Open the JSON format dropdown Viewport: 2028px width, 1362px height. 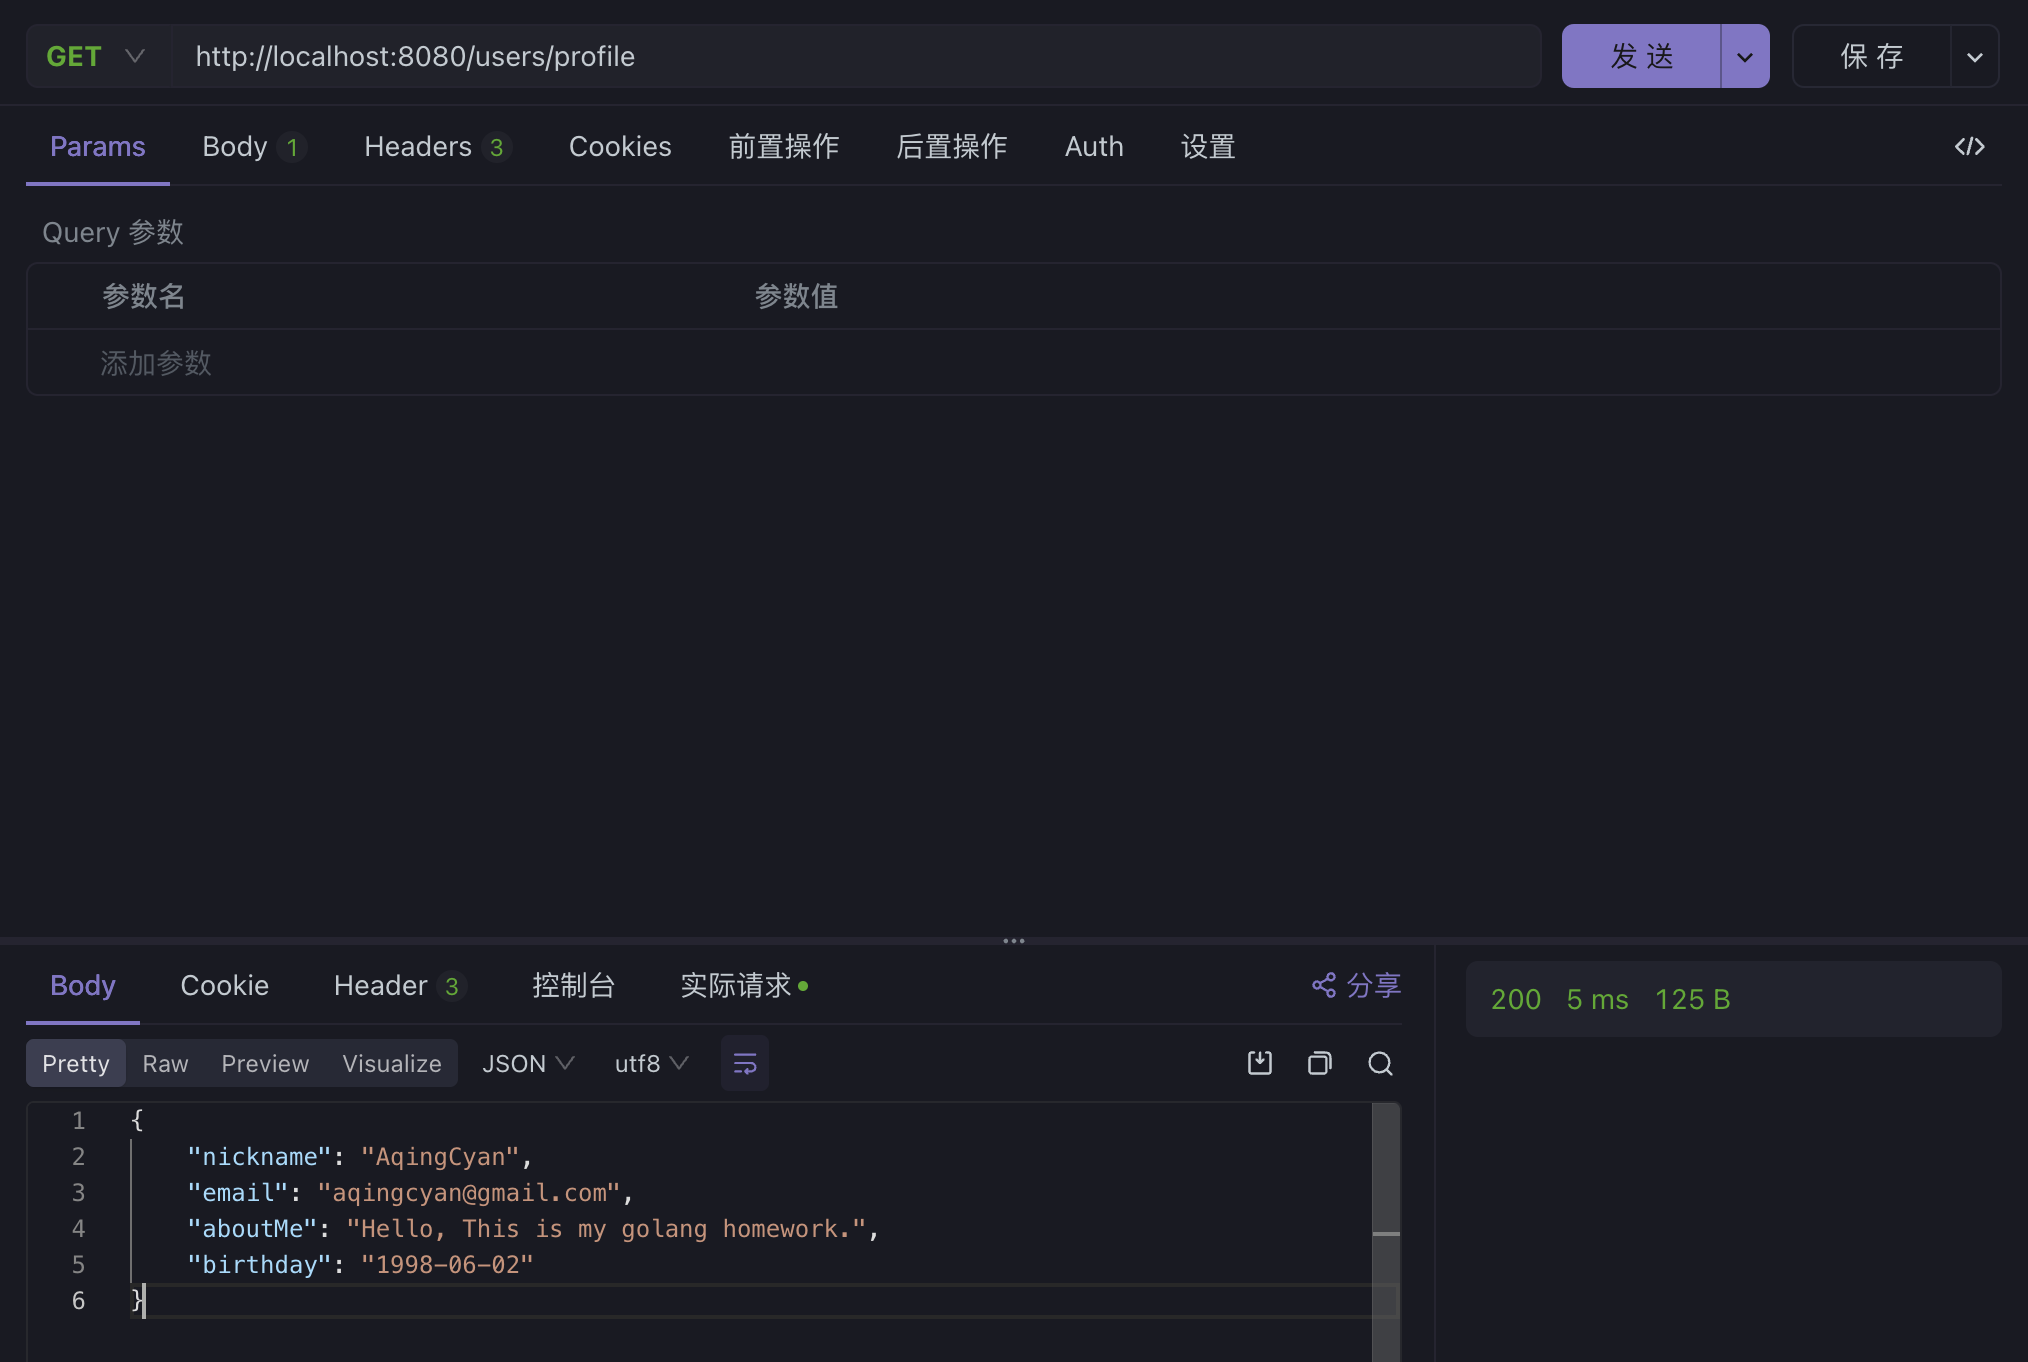click(x=528, y=1063)
